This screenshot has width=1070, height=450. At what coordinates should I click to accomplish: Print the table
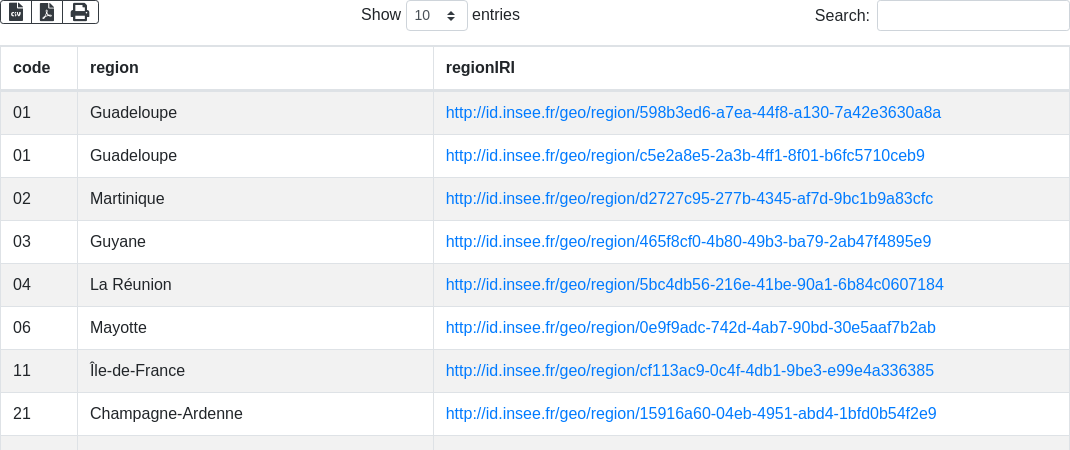tap(80, 12)
